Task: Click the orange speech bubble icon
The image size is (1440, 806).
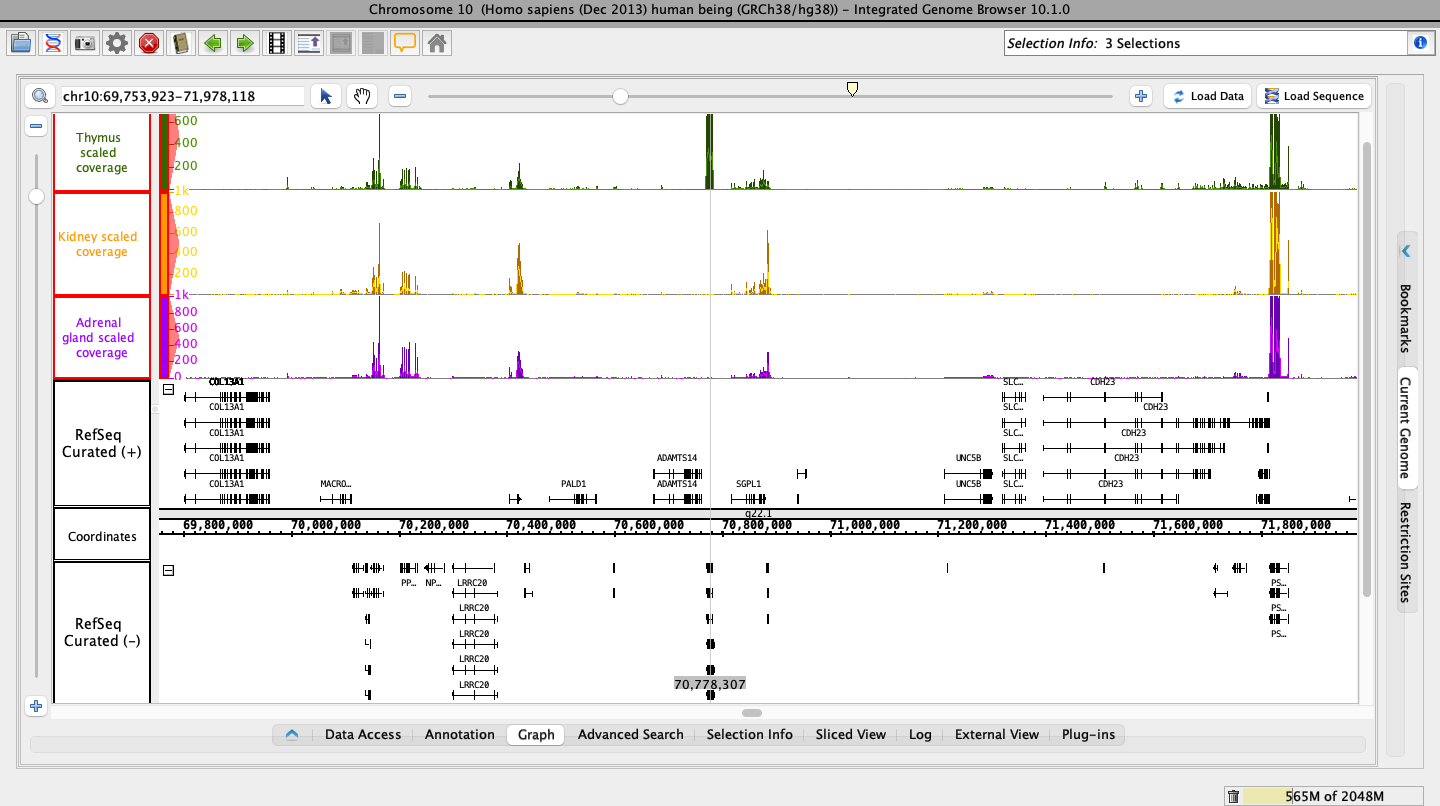Action: point(404,43)
